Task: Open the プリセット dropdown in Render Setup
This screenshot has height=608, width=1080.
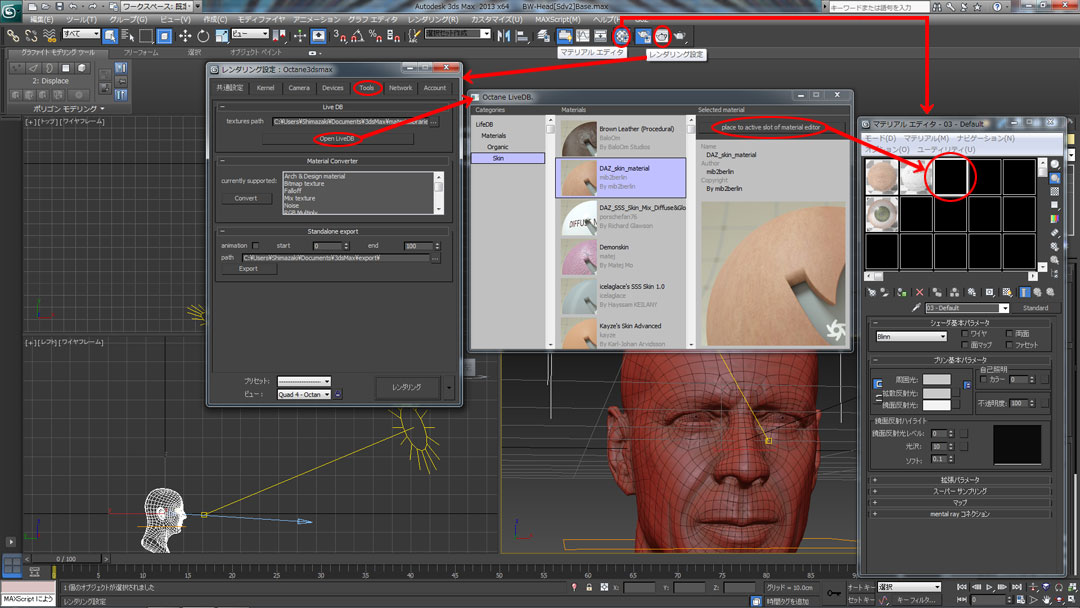Action: click(304, 381)
